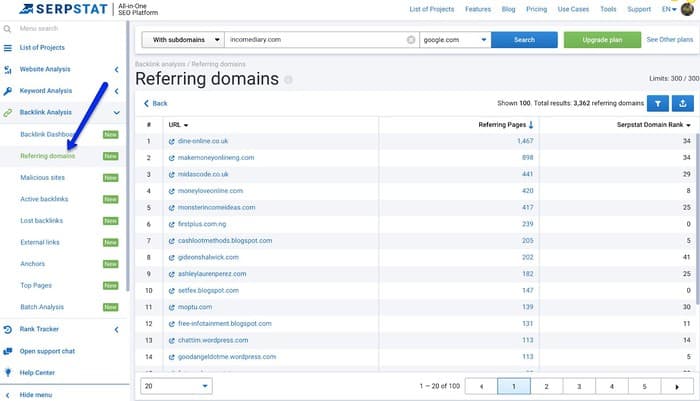Open Malicious sites in sidebar
Viewport: 700px width, 401px height.
point(42,178)
